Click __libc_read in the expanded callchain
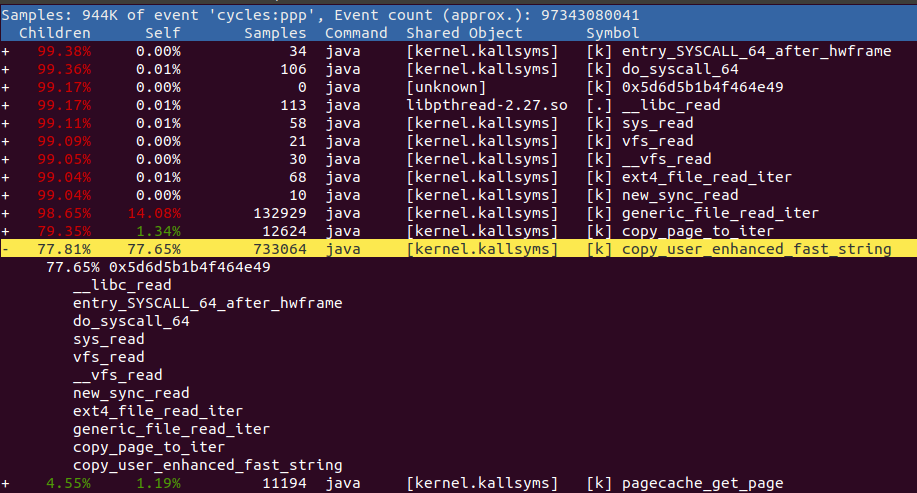917x493 pixels. click(x=122, y=285)
